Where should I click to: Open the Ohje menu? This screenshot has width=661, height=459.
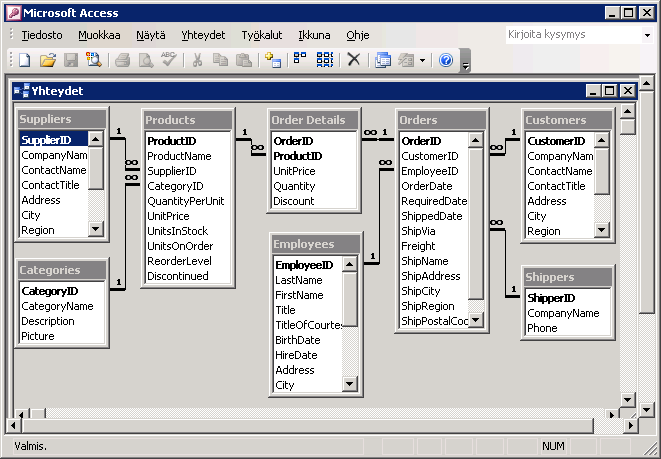point(358,35)
